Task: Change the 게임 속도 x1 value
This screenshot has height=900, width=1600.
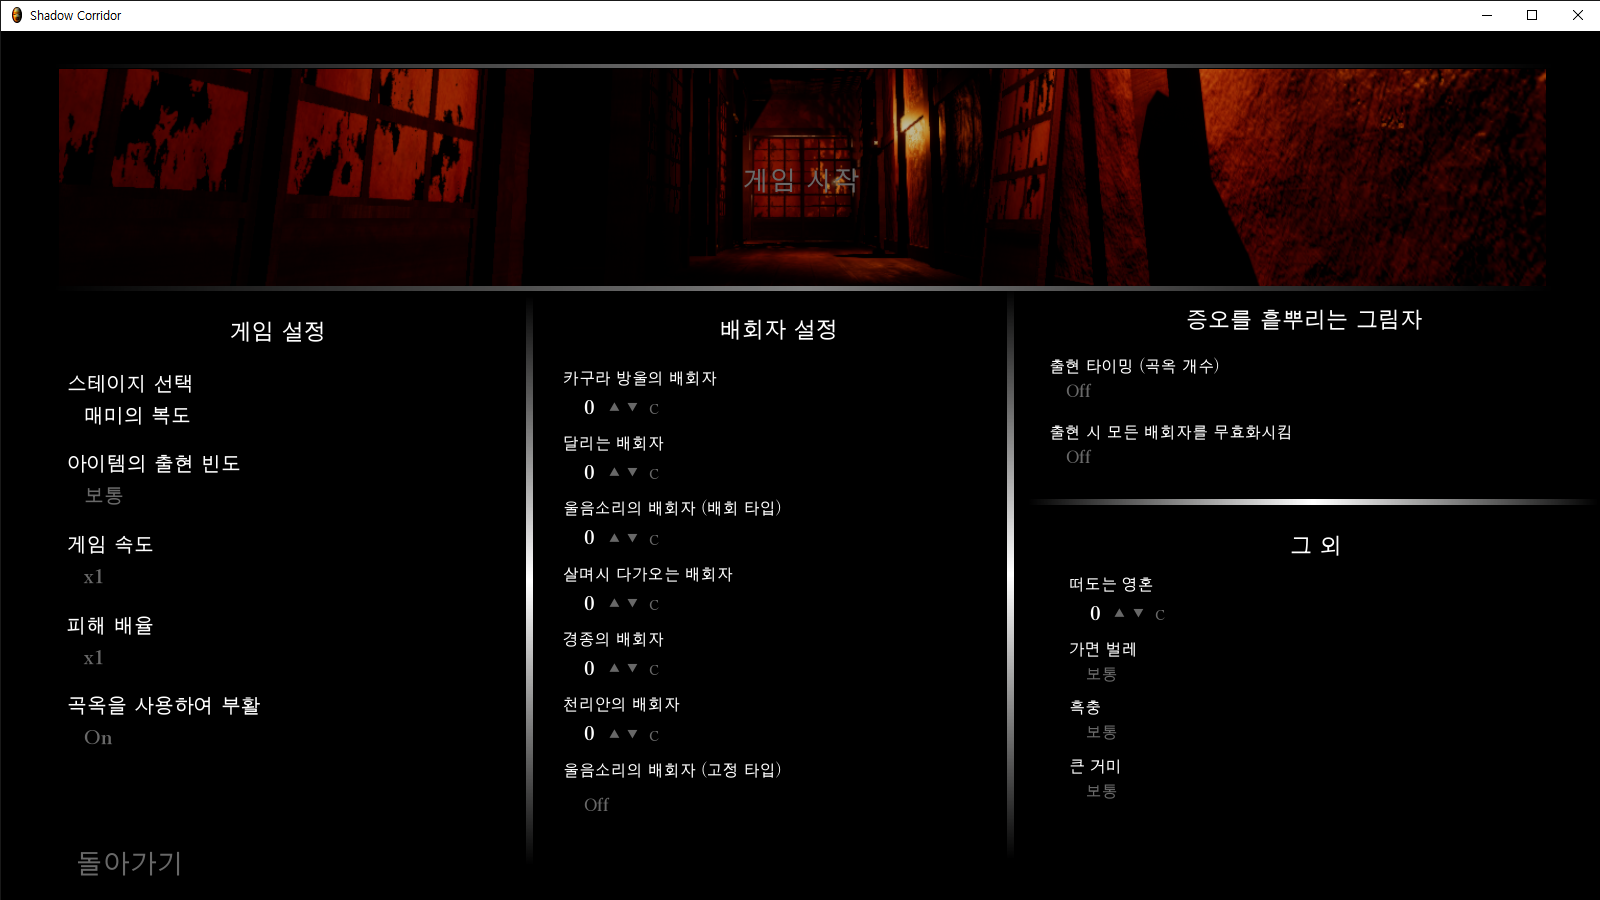Action: (x=93, y=577)
